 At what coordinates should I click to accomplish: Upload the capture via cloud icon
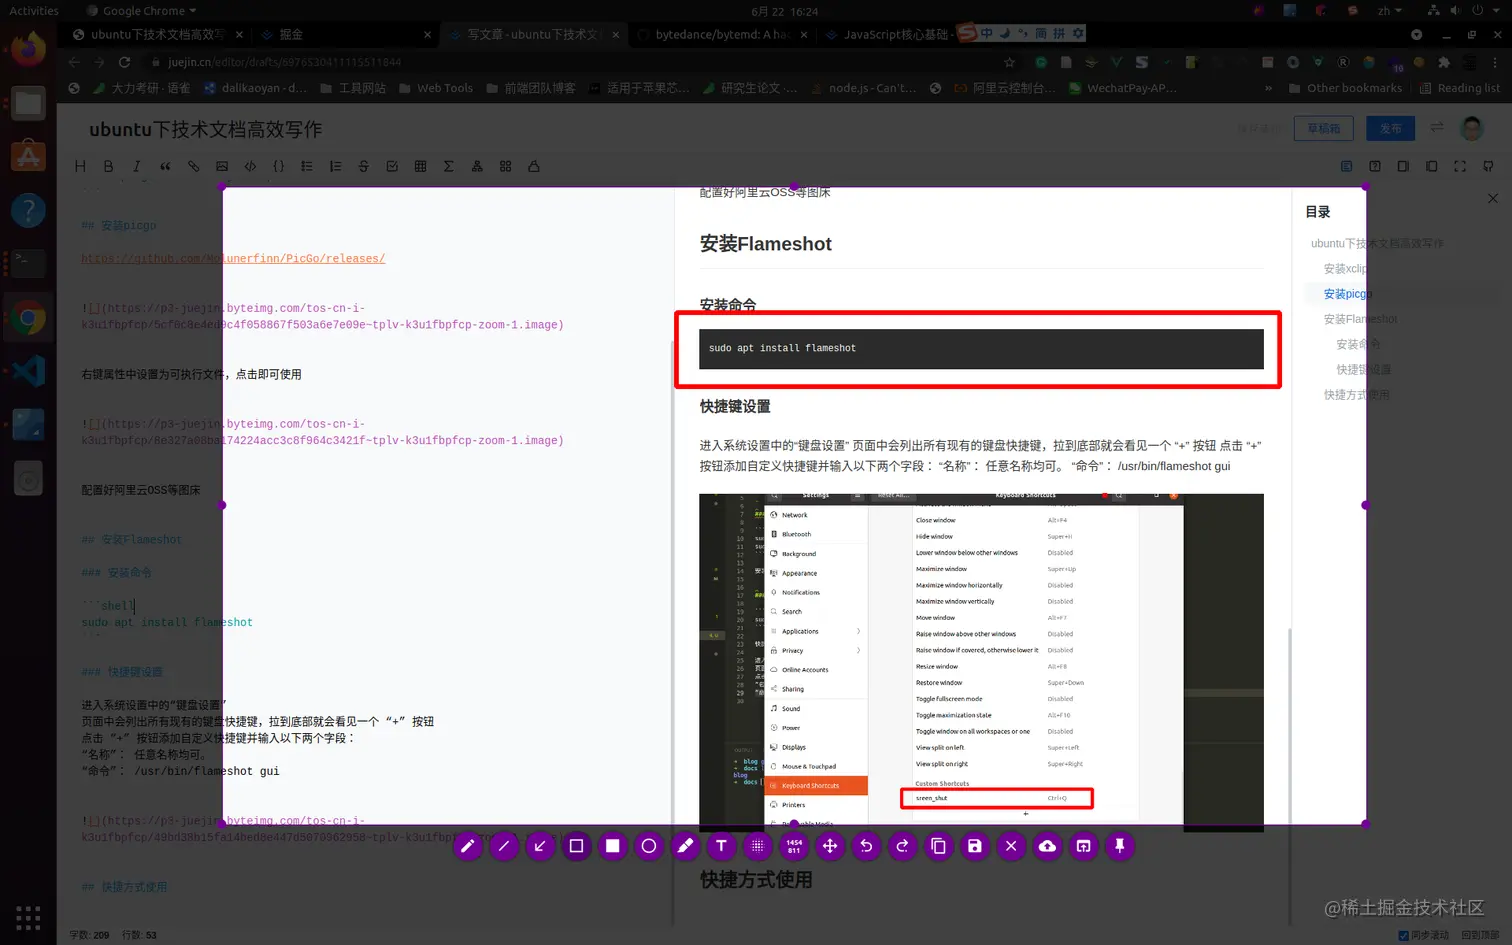point(1047,846)
